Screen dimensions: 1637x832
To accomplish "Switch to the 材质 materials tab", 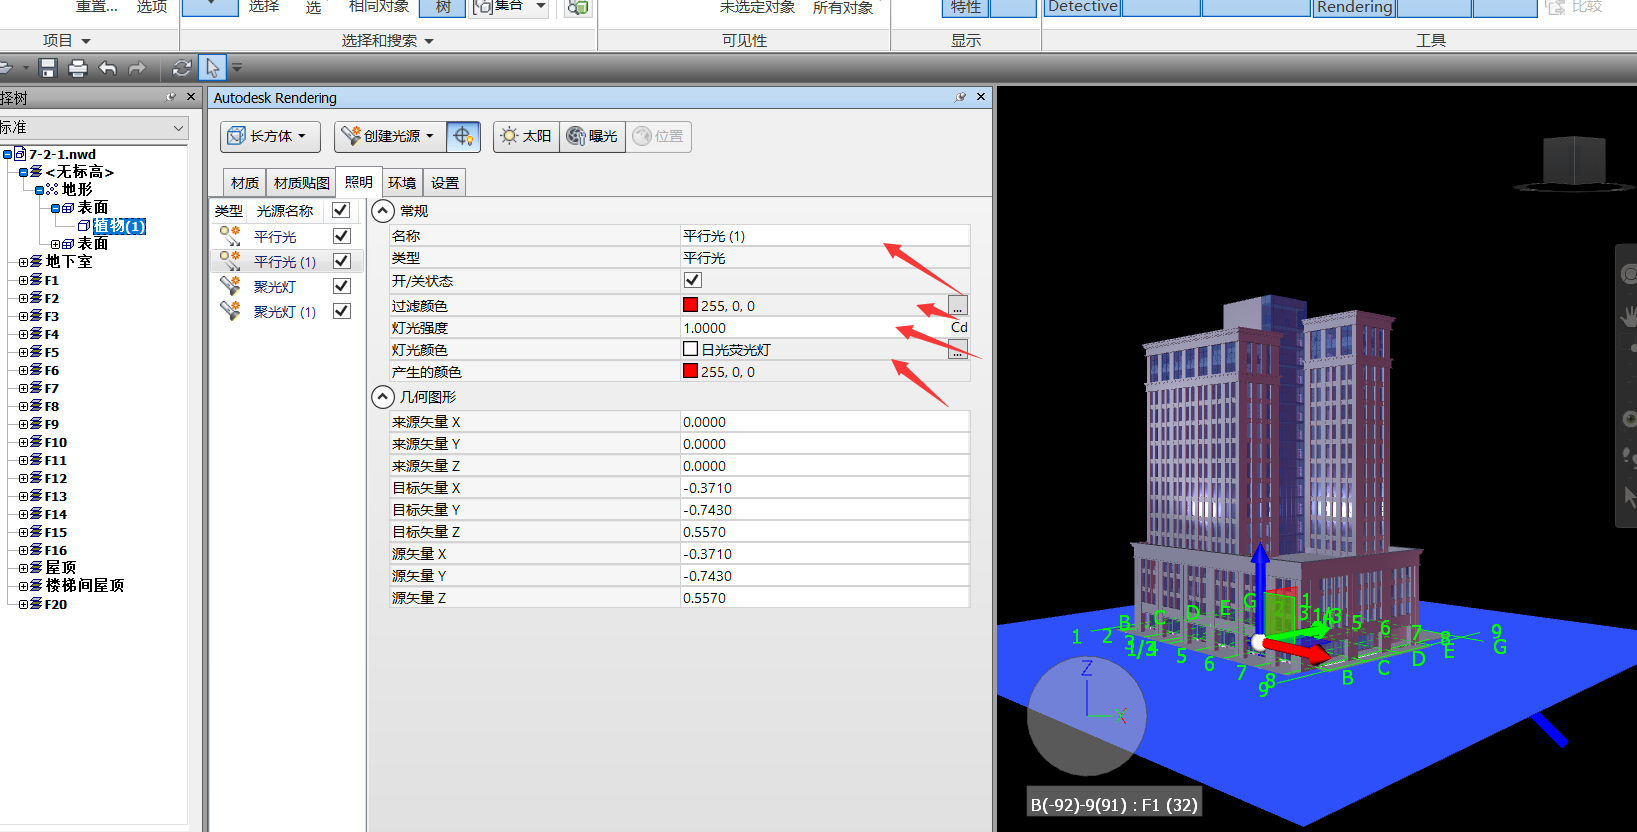I will [245, 183].
